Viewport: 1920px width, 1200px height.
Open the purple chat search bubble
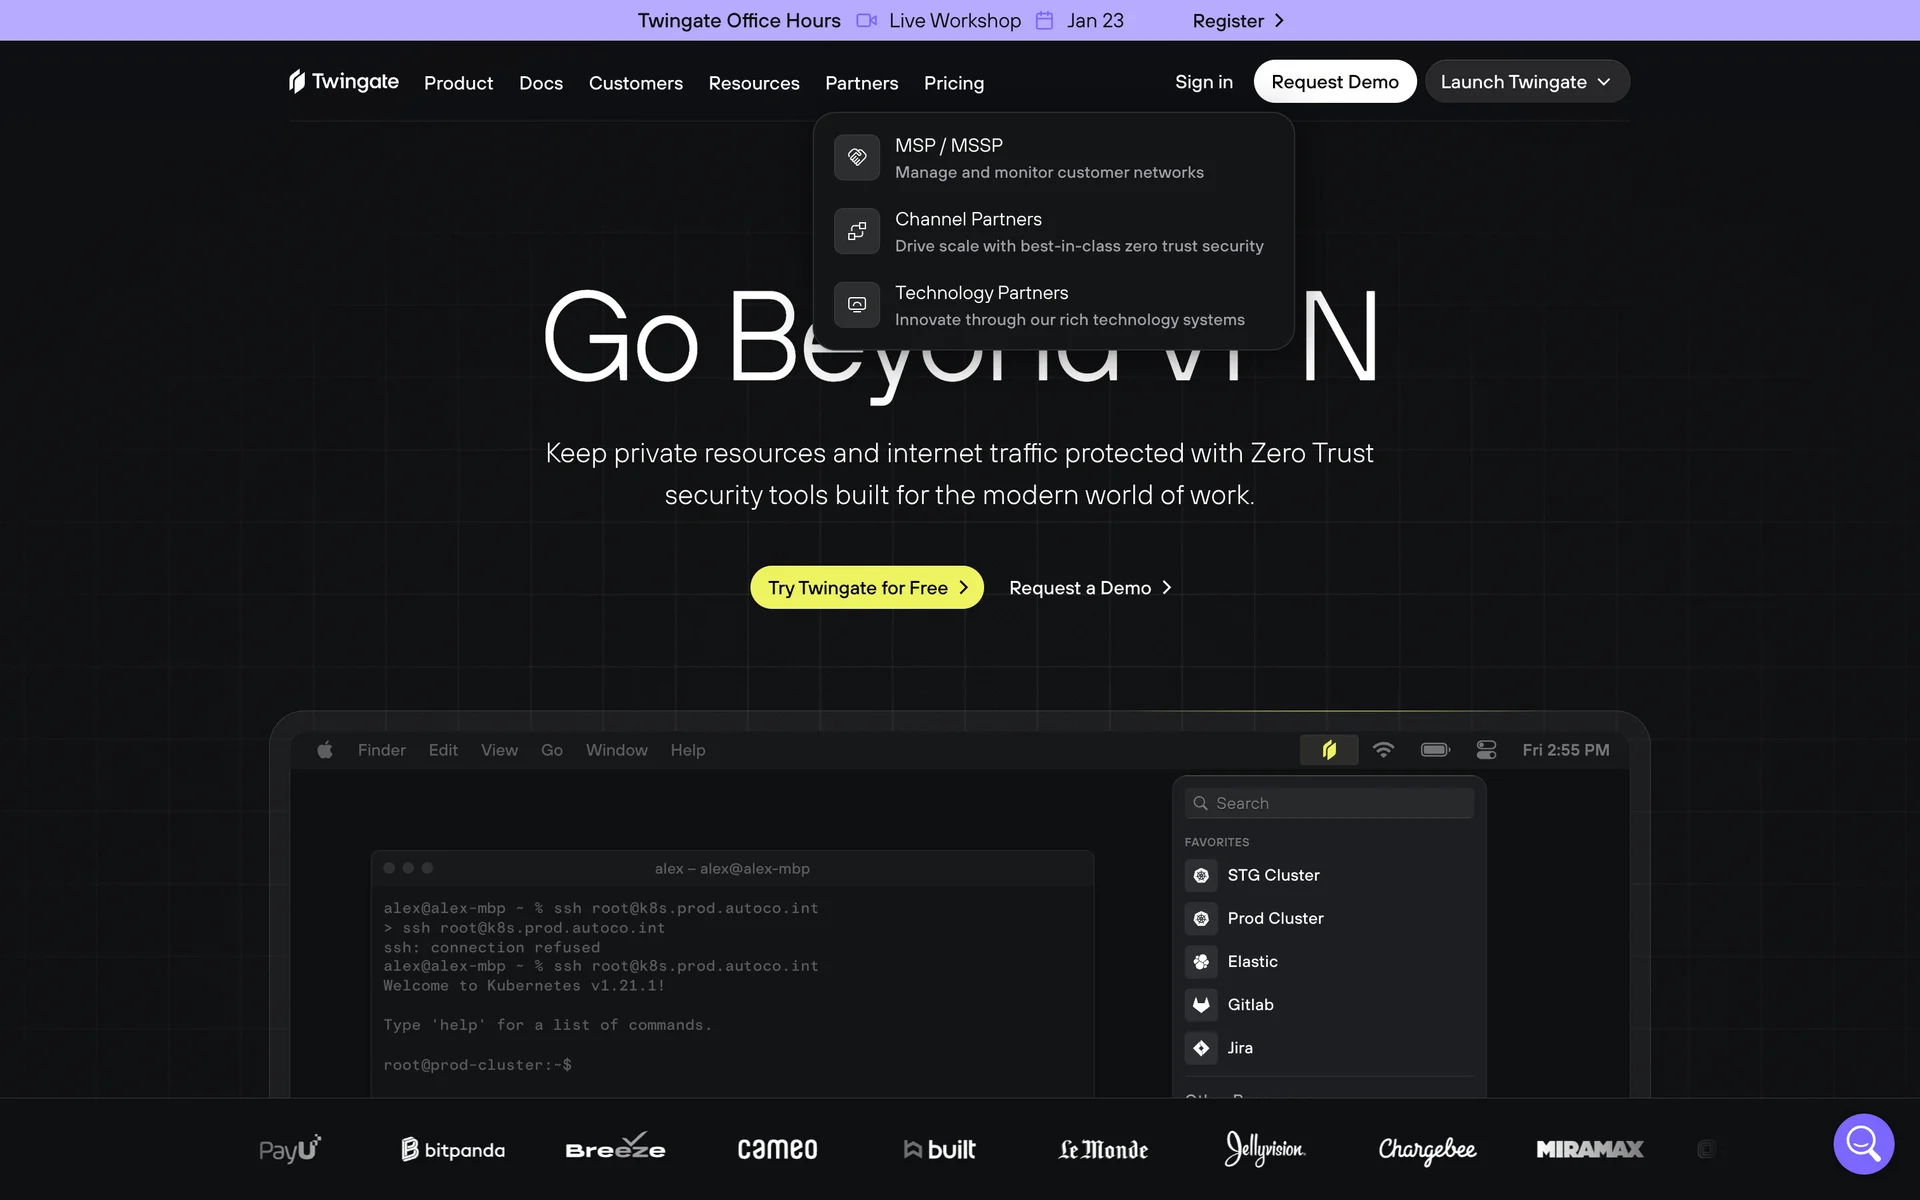click(1863, 1143)
